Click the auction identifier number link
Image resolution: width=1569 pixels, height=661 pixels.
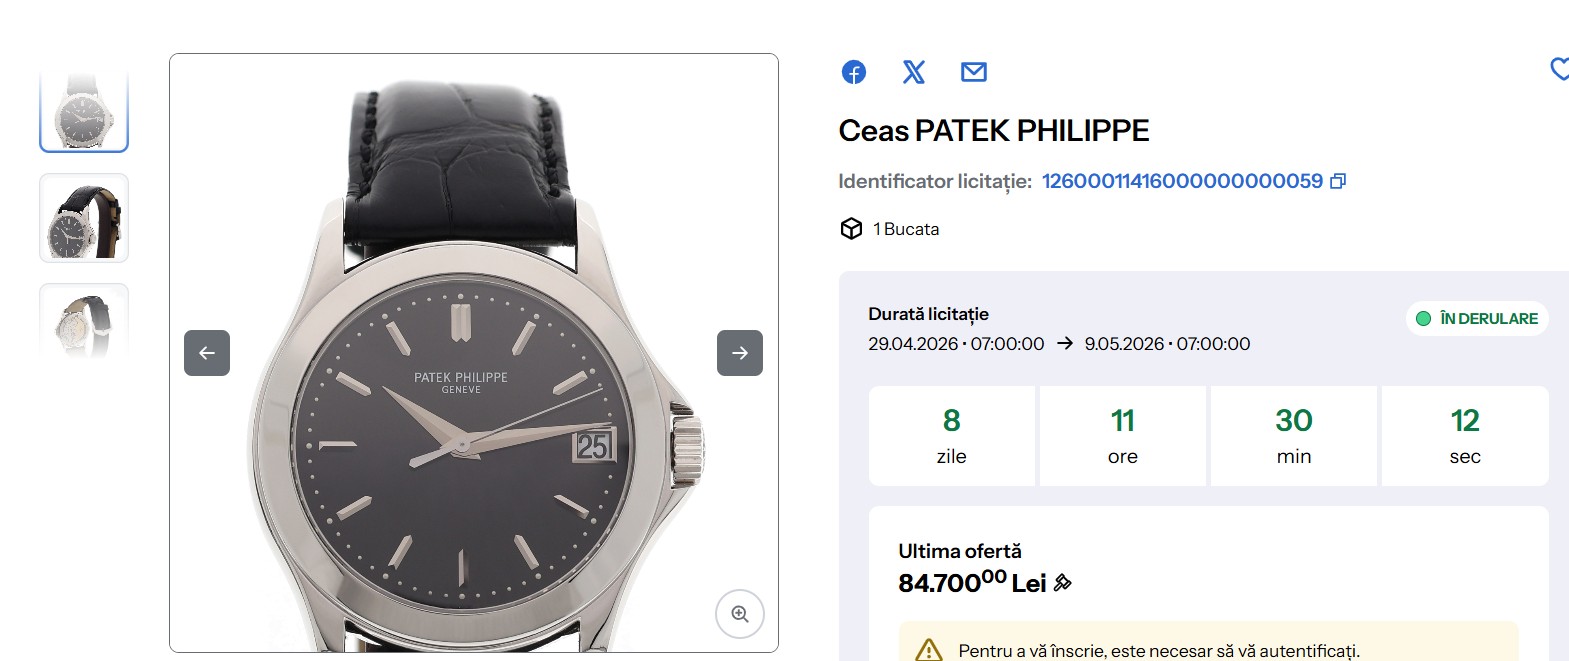tap(1182, 181)
